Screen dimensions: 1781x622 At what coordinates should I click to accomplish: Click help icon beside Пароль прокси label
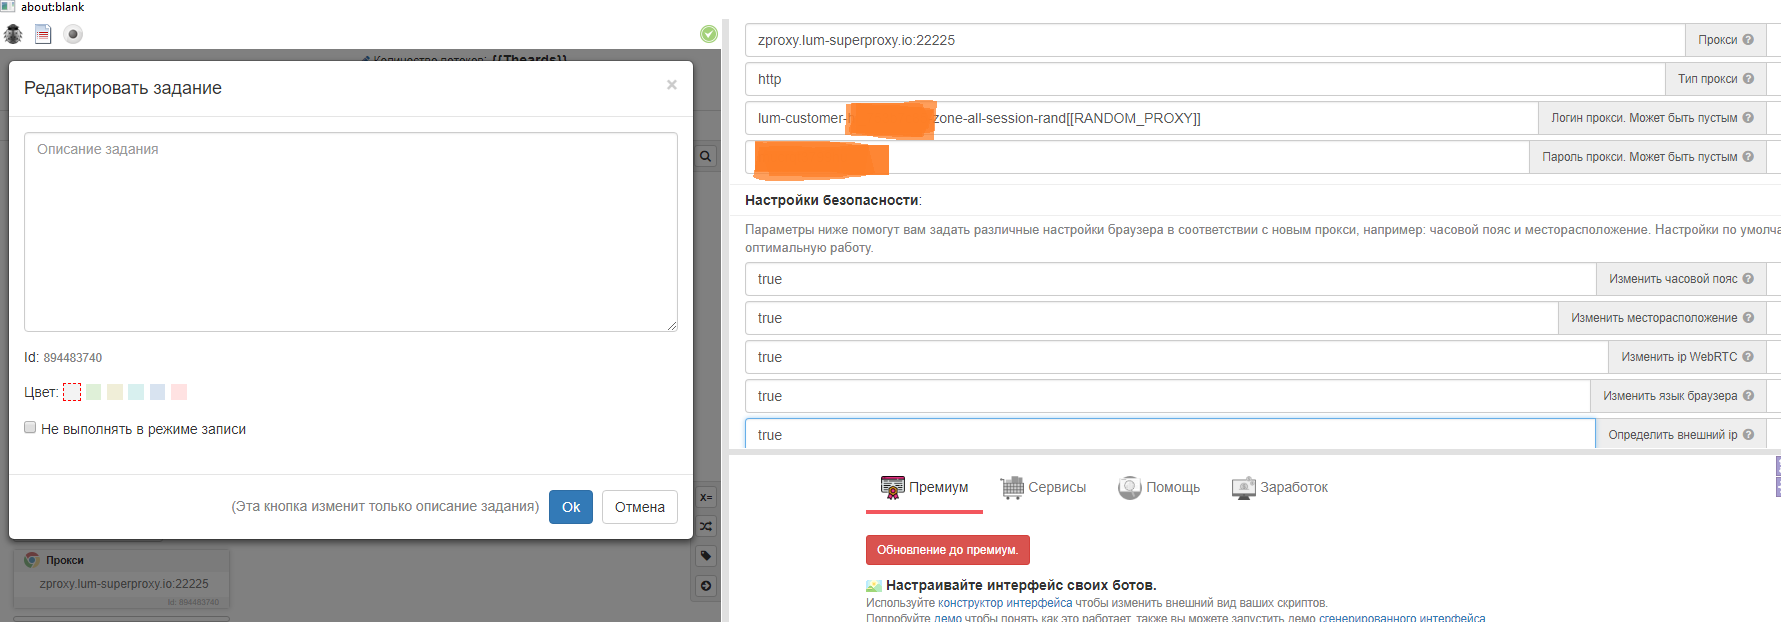tap(1748, 157)
